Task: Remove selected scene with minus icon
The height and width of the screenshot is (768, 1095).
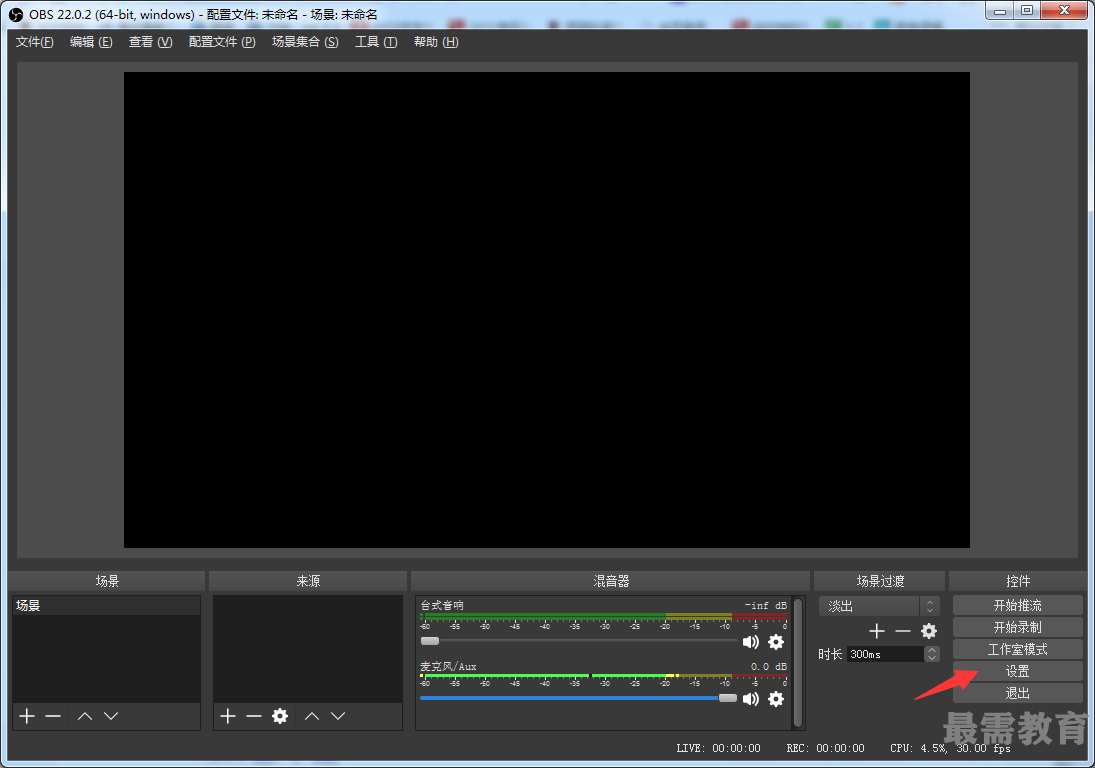Action: point(53,716)
